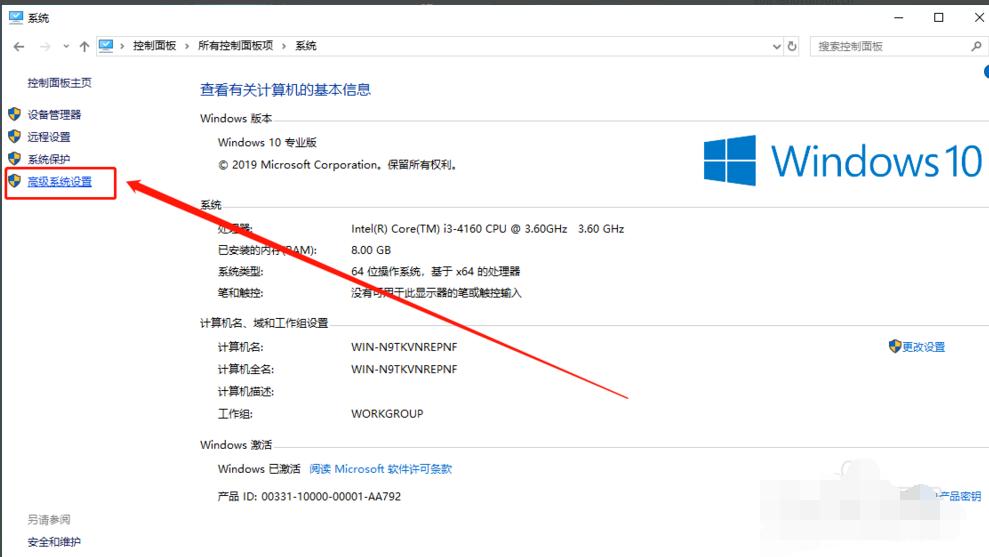Click shield icon next to 更改设置
989x557 pixels.
click(x=894, y=346)
